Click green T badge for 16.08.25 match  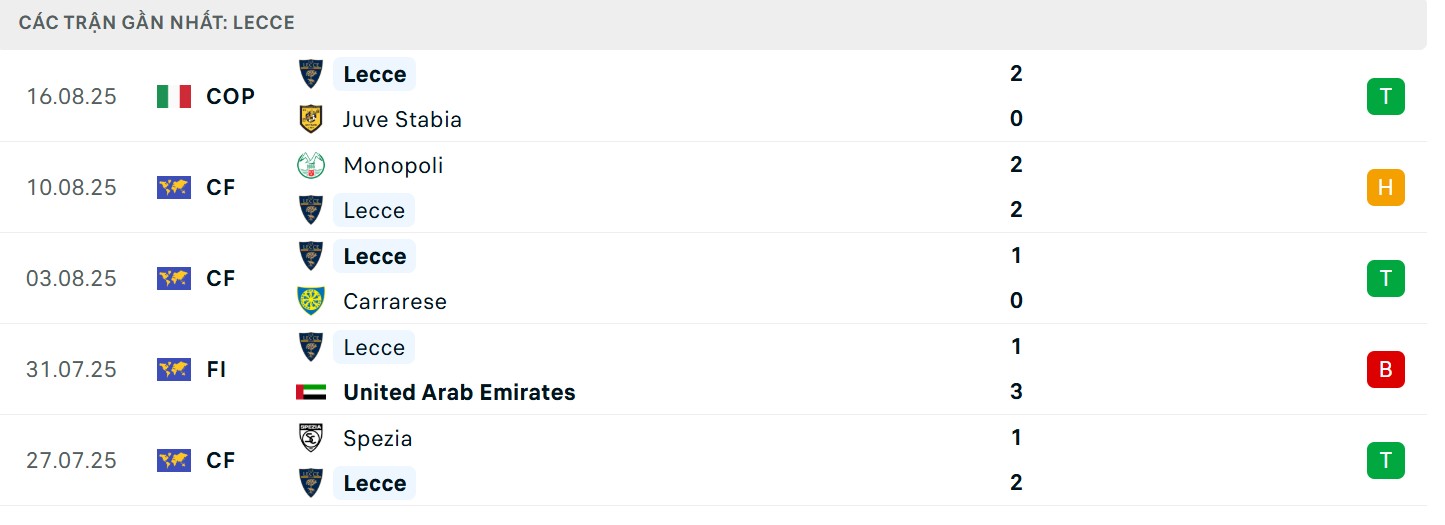pos(1385,96)
